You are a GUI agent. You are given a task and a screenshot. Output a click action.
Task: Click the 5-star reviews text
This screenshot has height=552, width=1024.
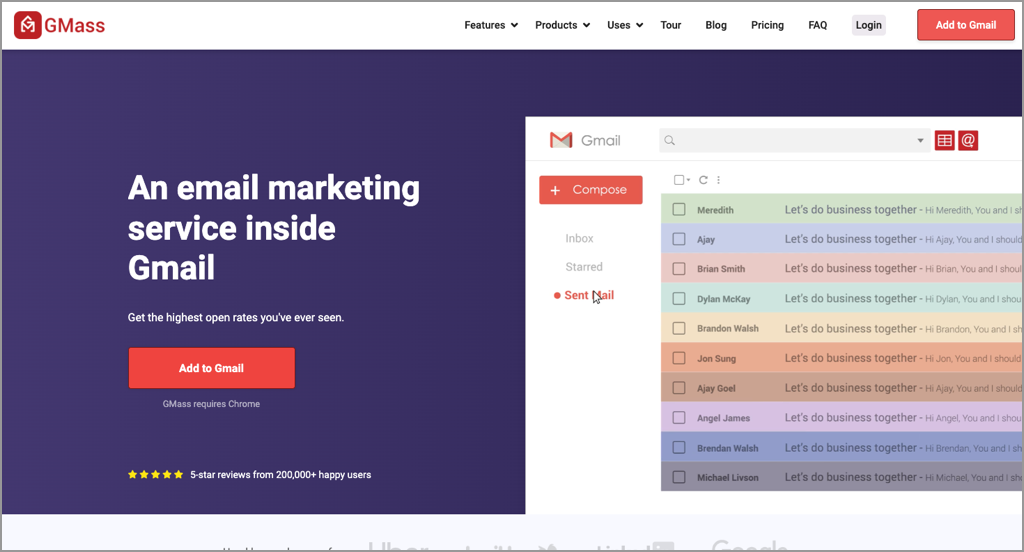pos(281,475)
